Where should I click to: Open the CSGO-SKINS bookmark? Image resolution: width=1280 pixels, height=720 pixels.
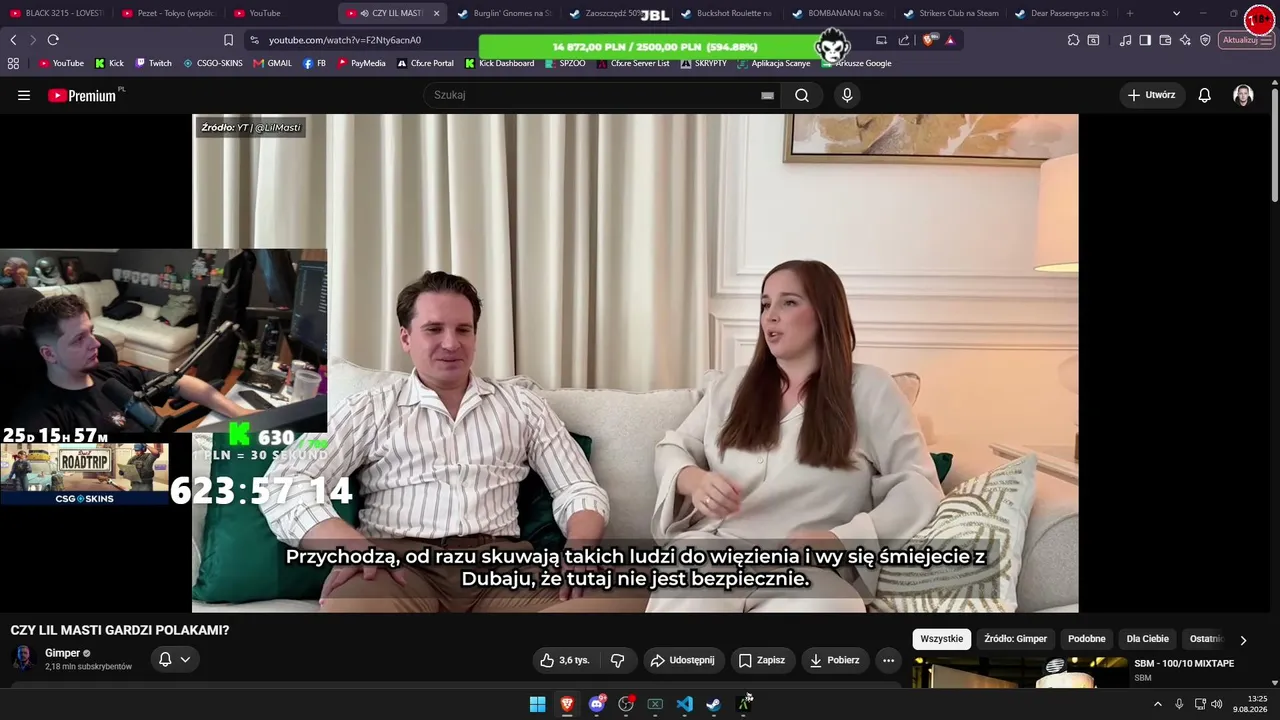212,63
